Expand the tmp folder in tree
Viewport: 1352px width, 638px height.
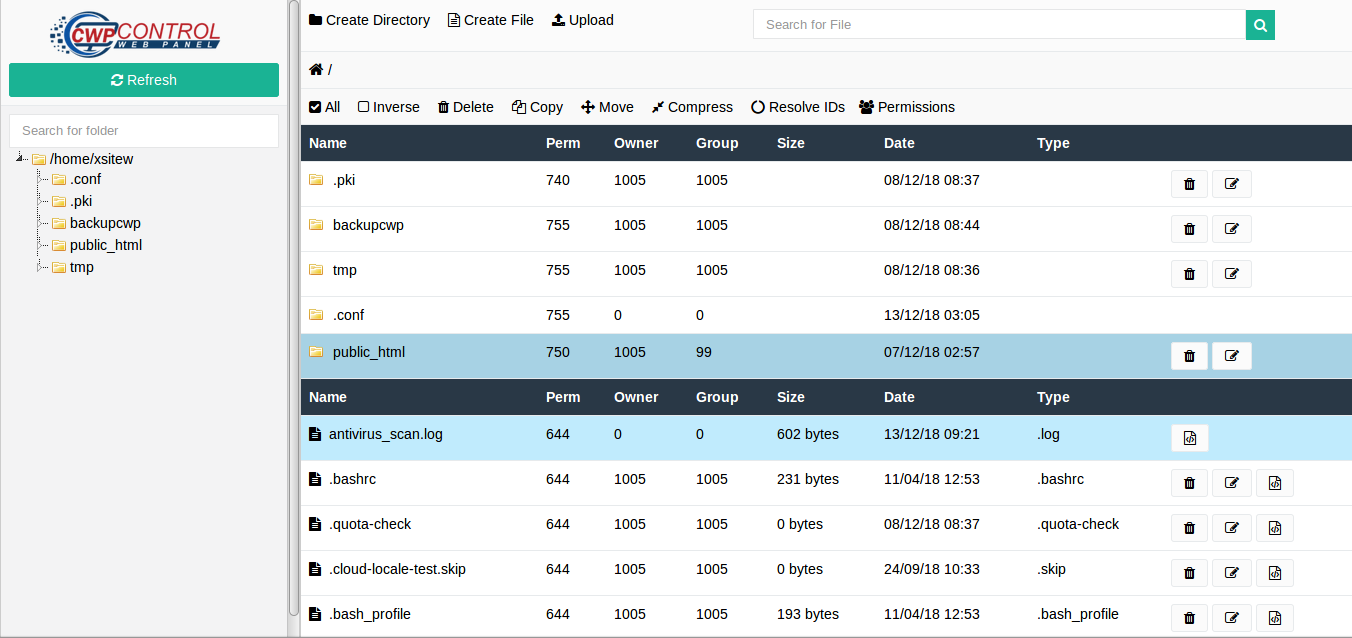coord(40,267)
